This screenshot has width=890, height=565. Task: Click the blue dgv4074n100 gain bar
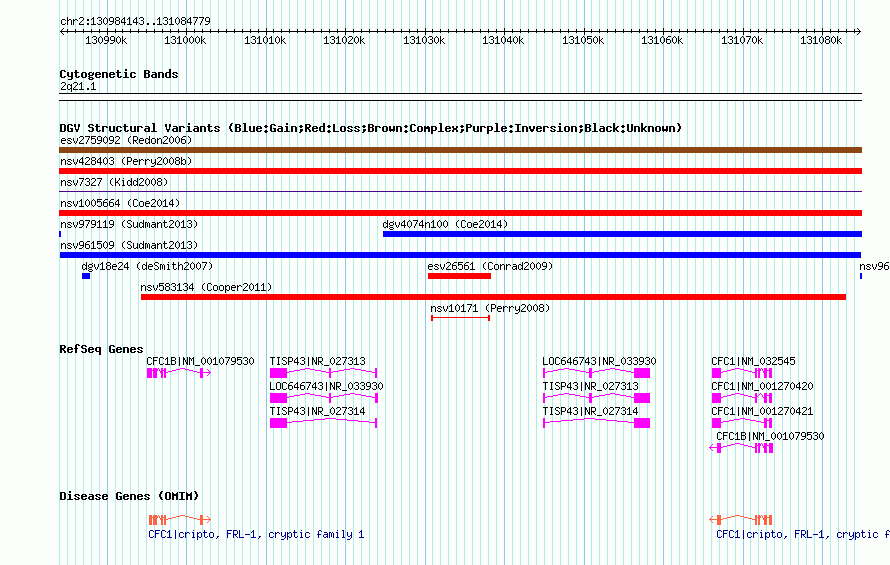(x=622, y=234)
